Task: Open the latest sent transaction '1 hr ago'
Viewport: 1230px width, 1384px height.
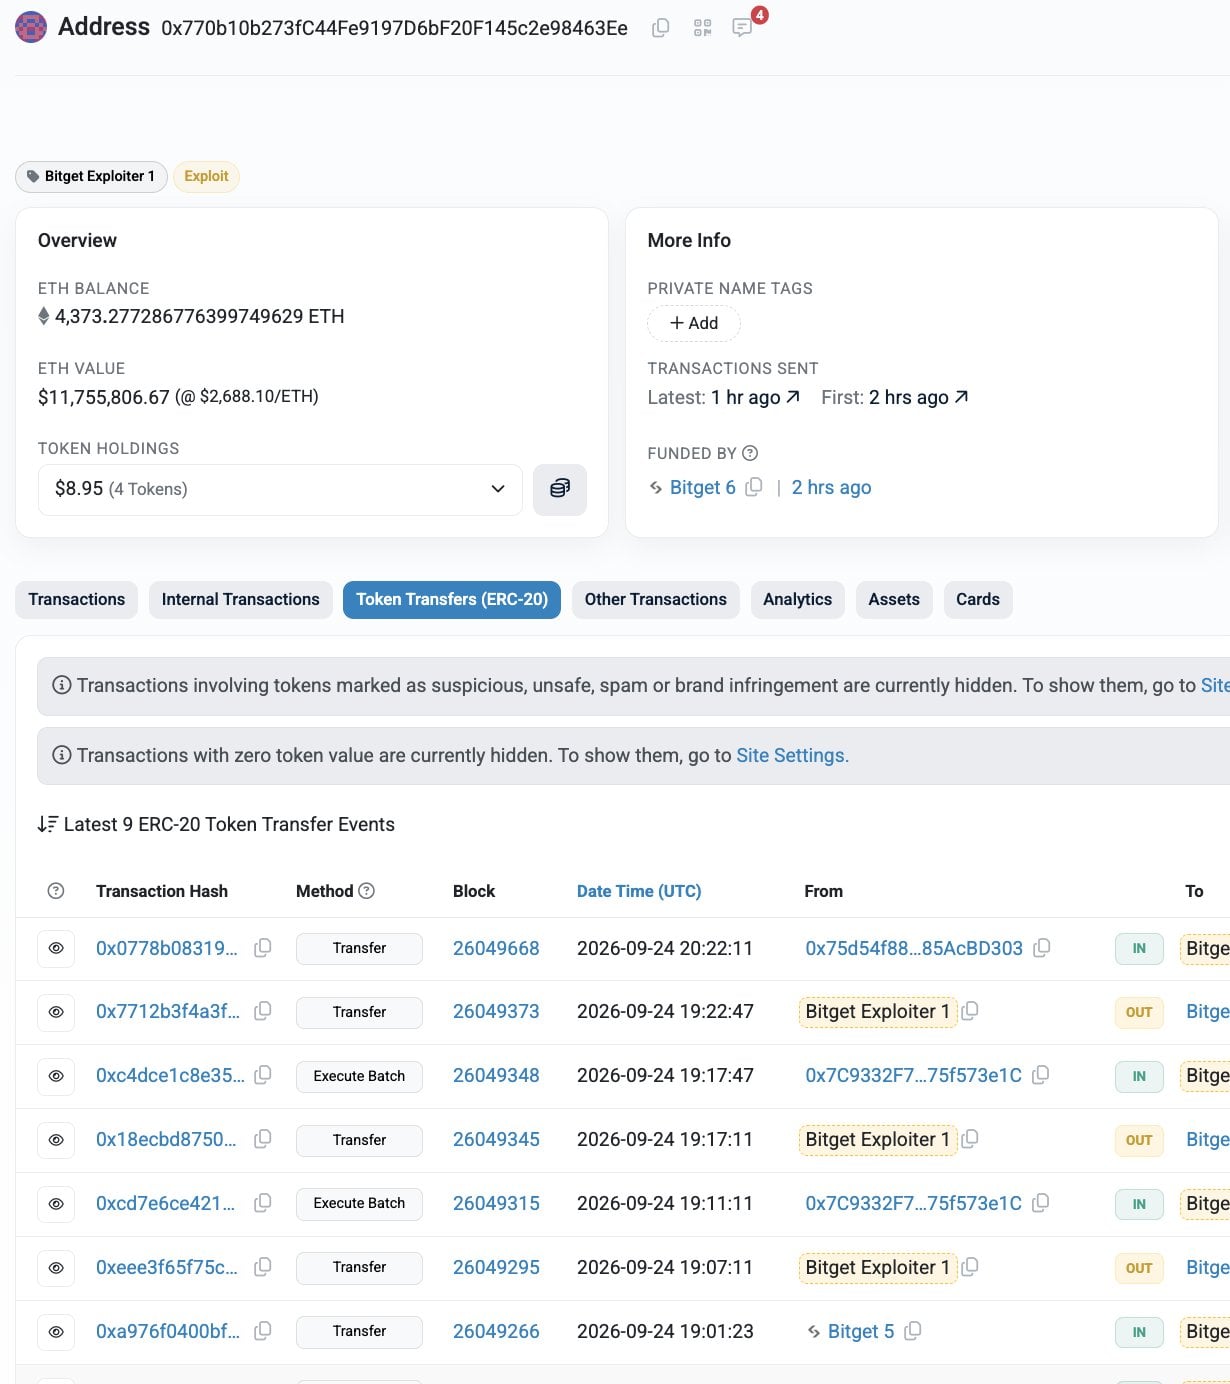Action: click(756, 397)
